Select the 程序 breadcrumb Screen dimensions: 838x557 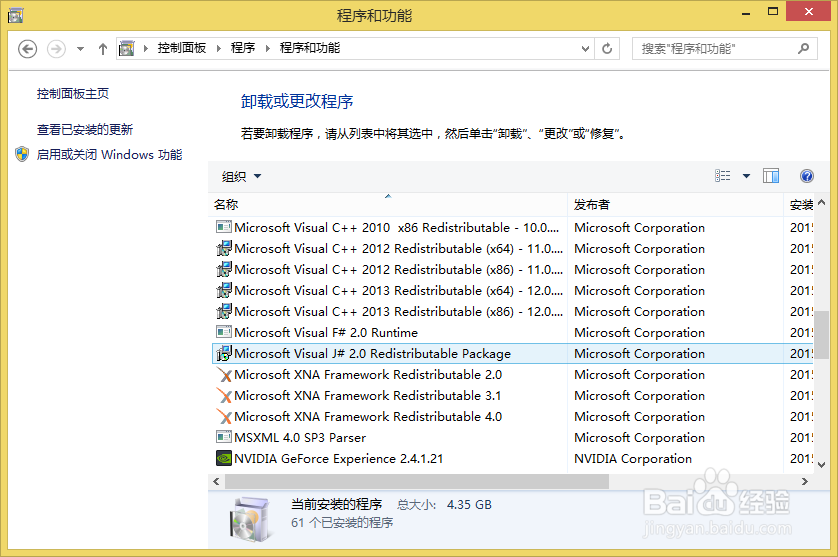[243, 48]
